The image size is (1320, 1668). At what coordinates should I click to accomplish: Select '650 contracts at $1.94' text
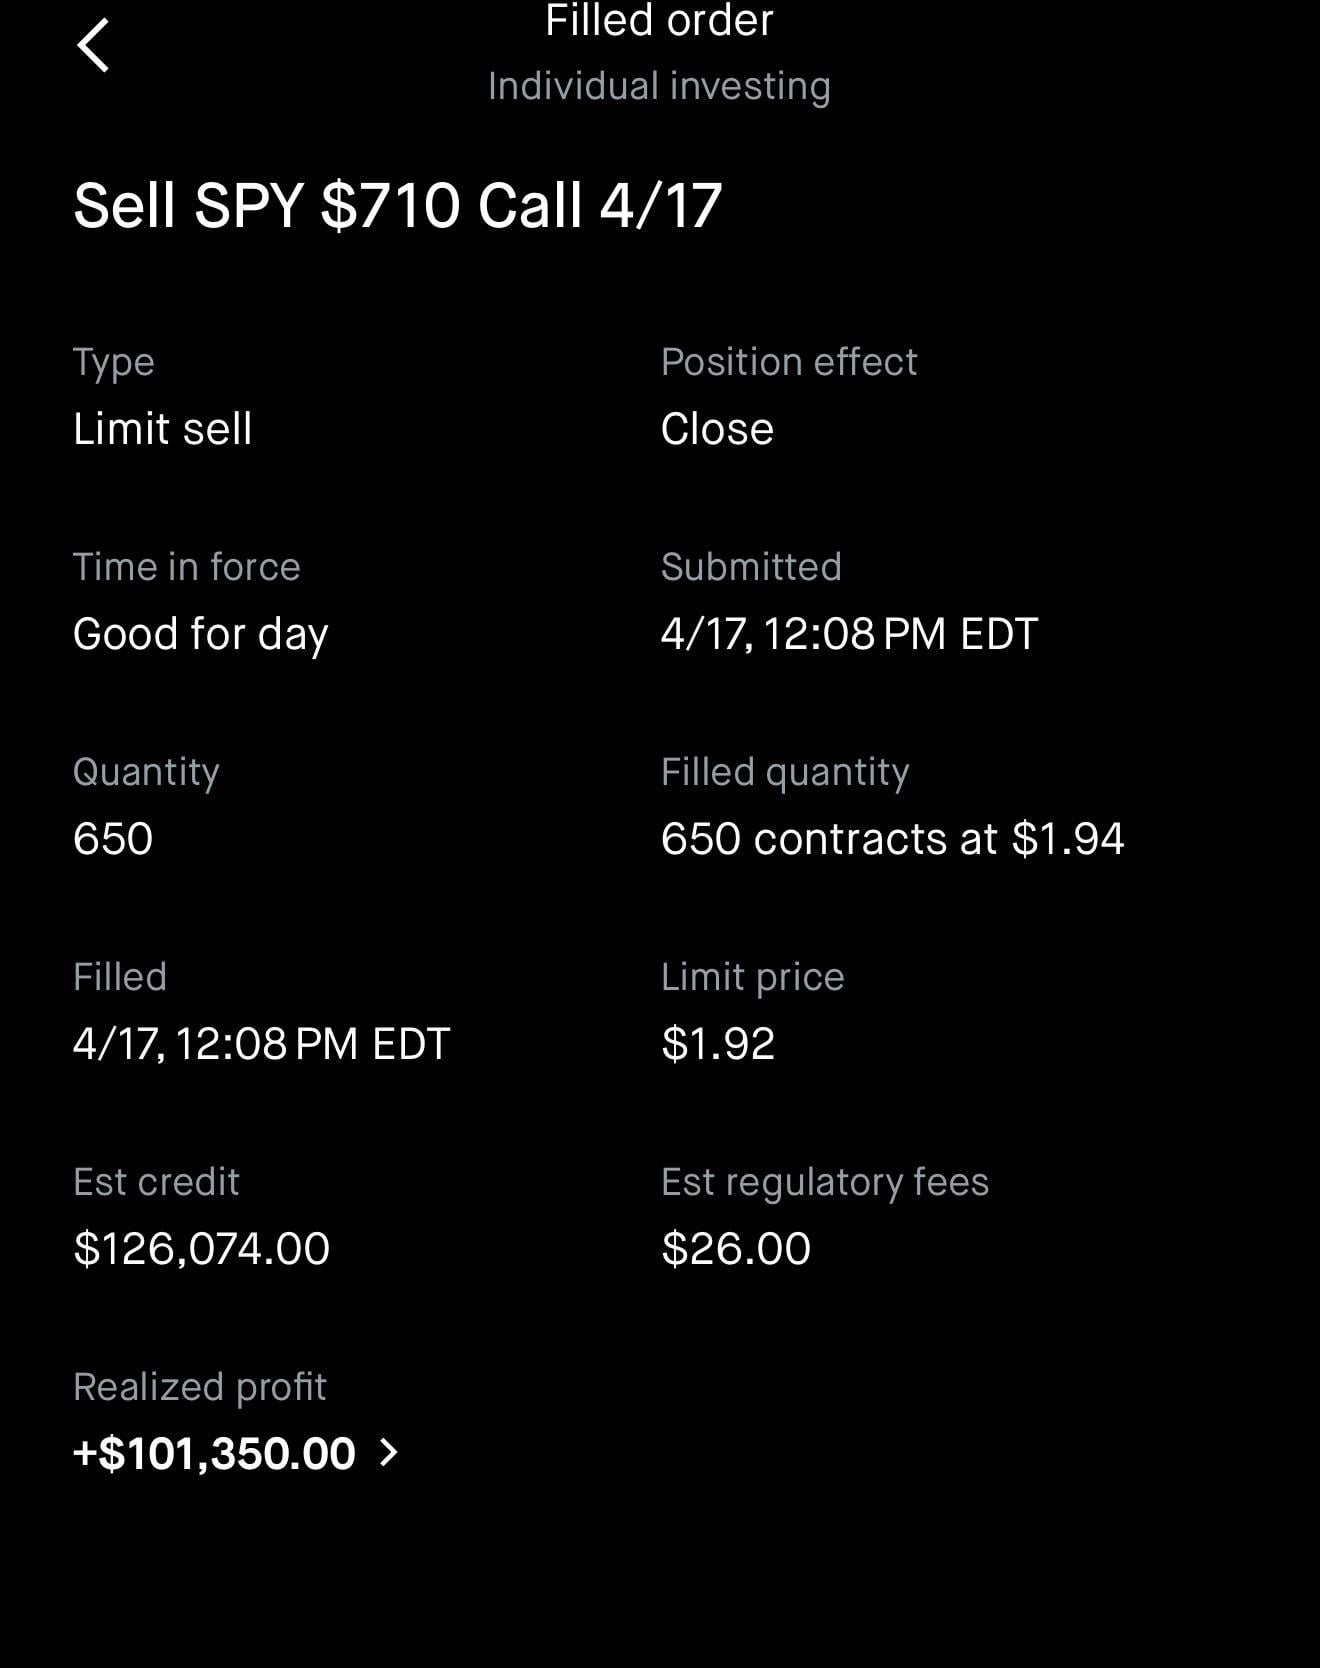(x=892, y=839)
